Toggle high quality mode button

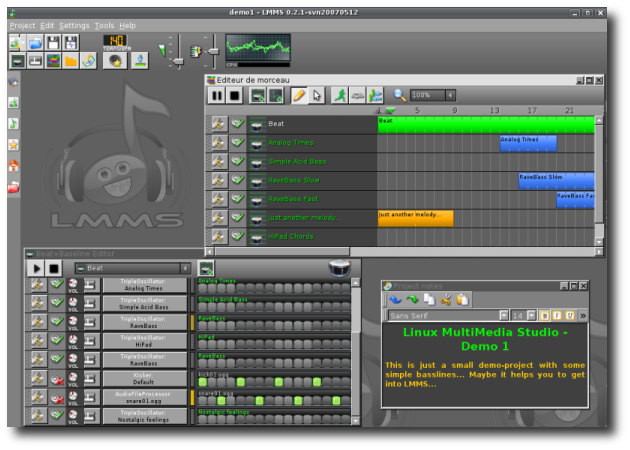click(x=115, y=61)
